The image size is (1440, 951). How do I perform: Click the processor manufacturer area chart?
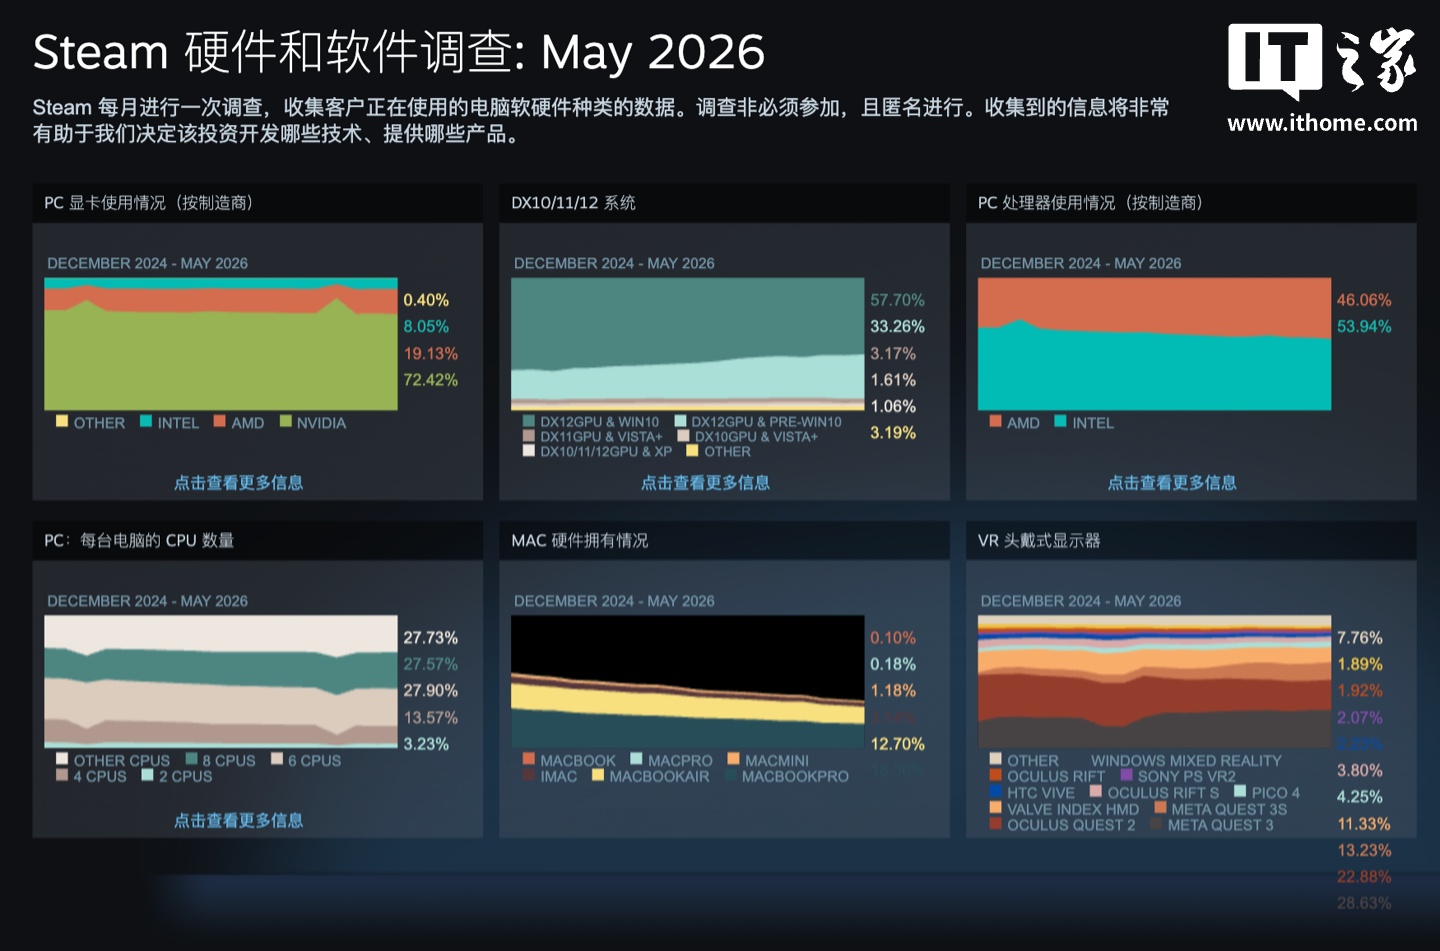(x=1155, y=344)
